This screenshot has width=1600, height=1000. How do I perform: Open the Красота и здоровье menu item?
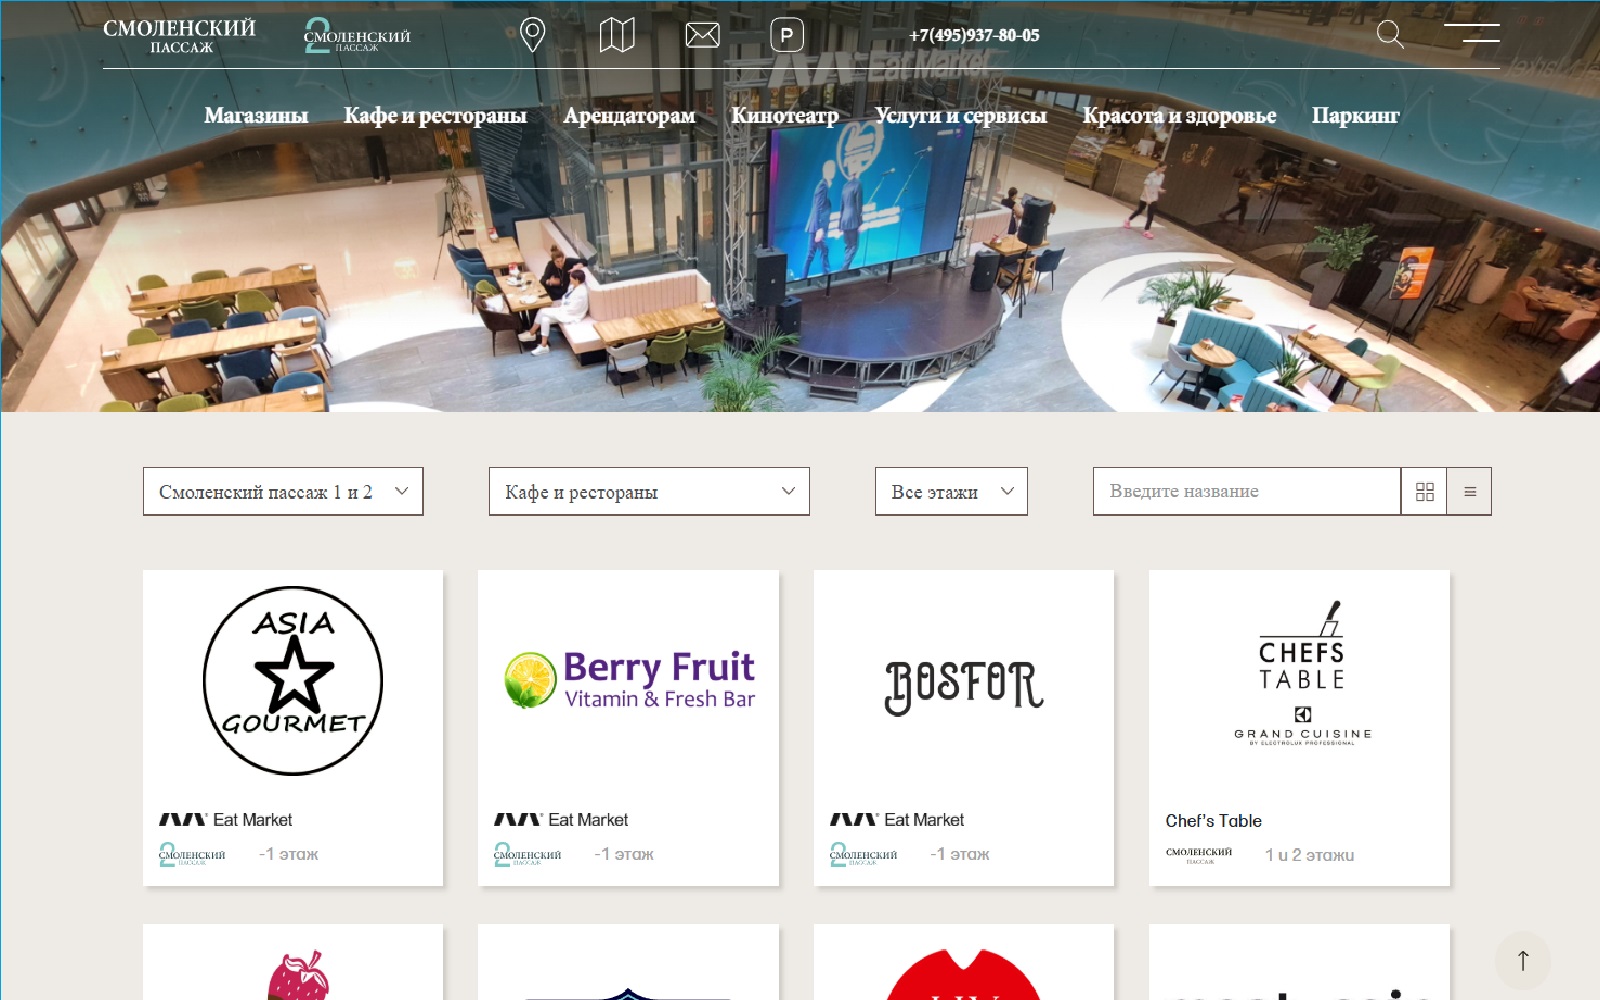1179,115
